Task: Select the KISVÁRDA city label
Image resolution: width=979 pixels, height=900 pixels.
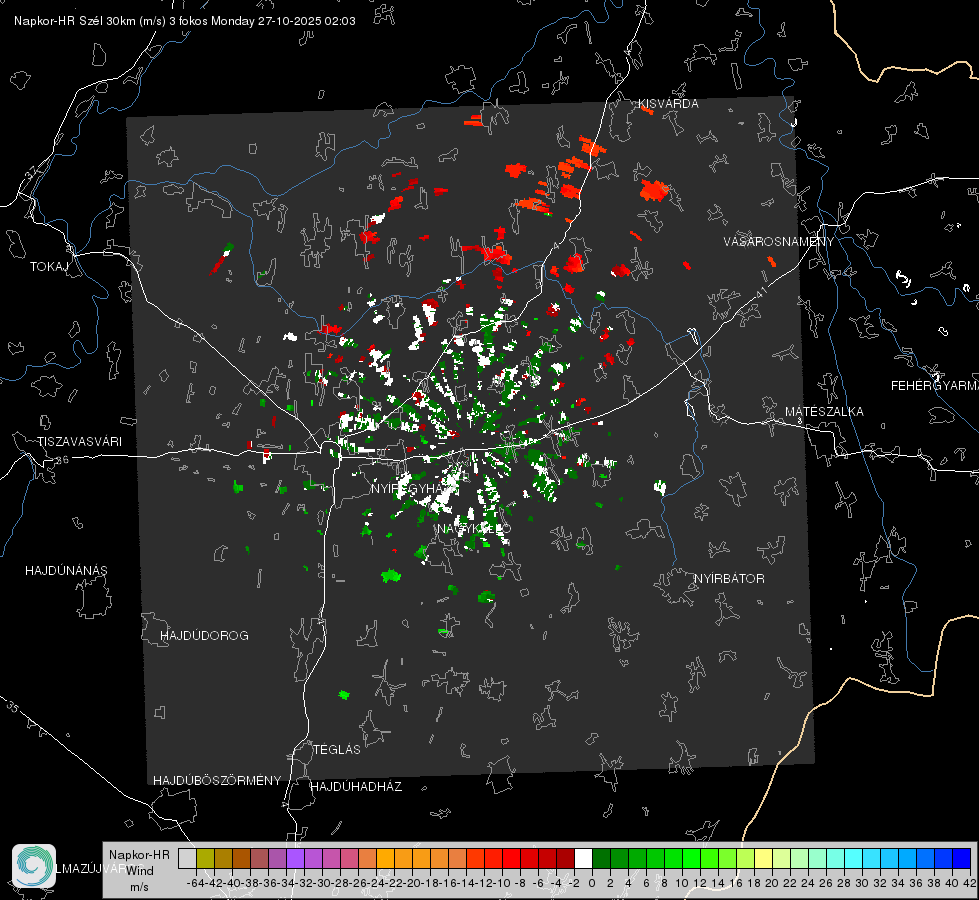Action: pos(668,104)
